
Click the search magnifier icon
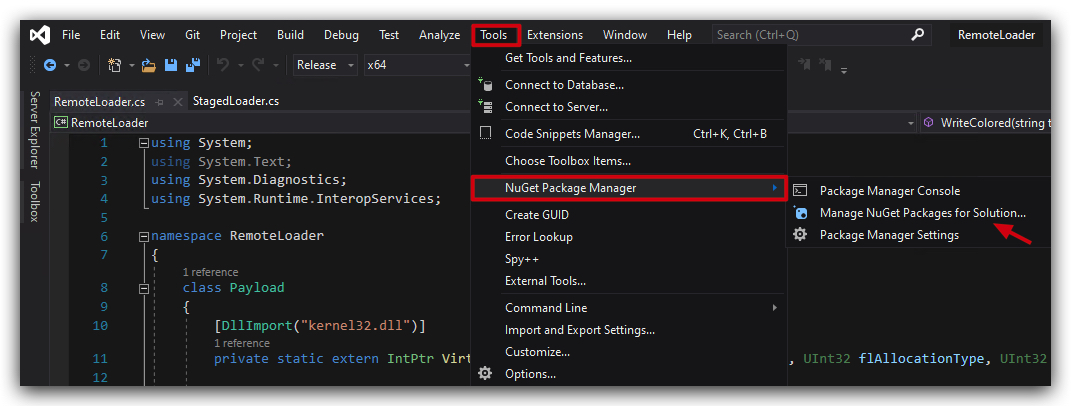point(919,34)
